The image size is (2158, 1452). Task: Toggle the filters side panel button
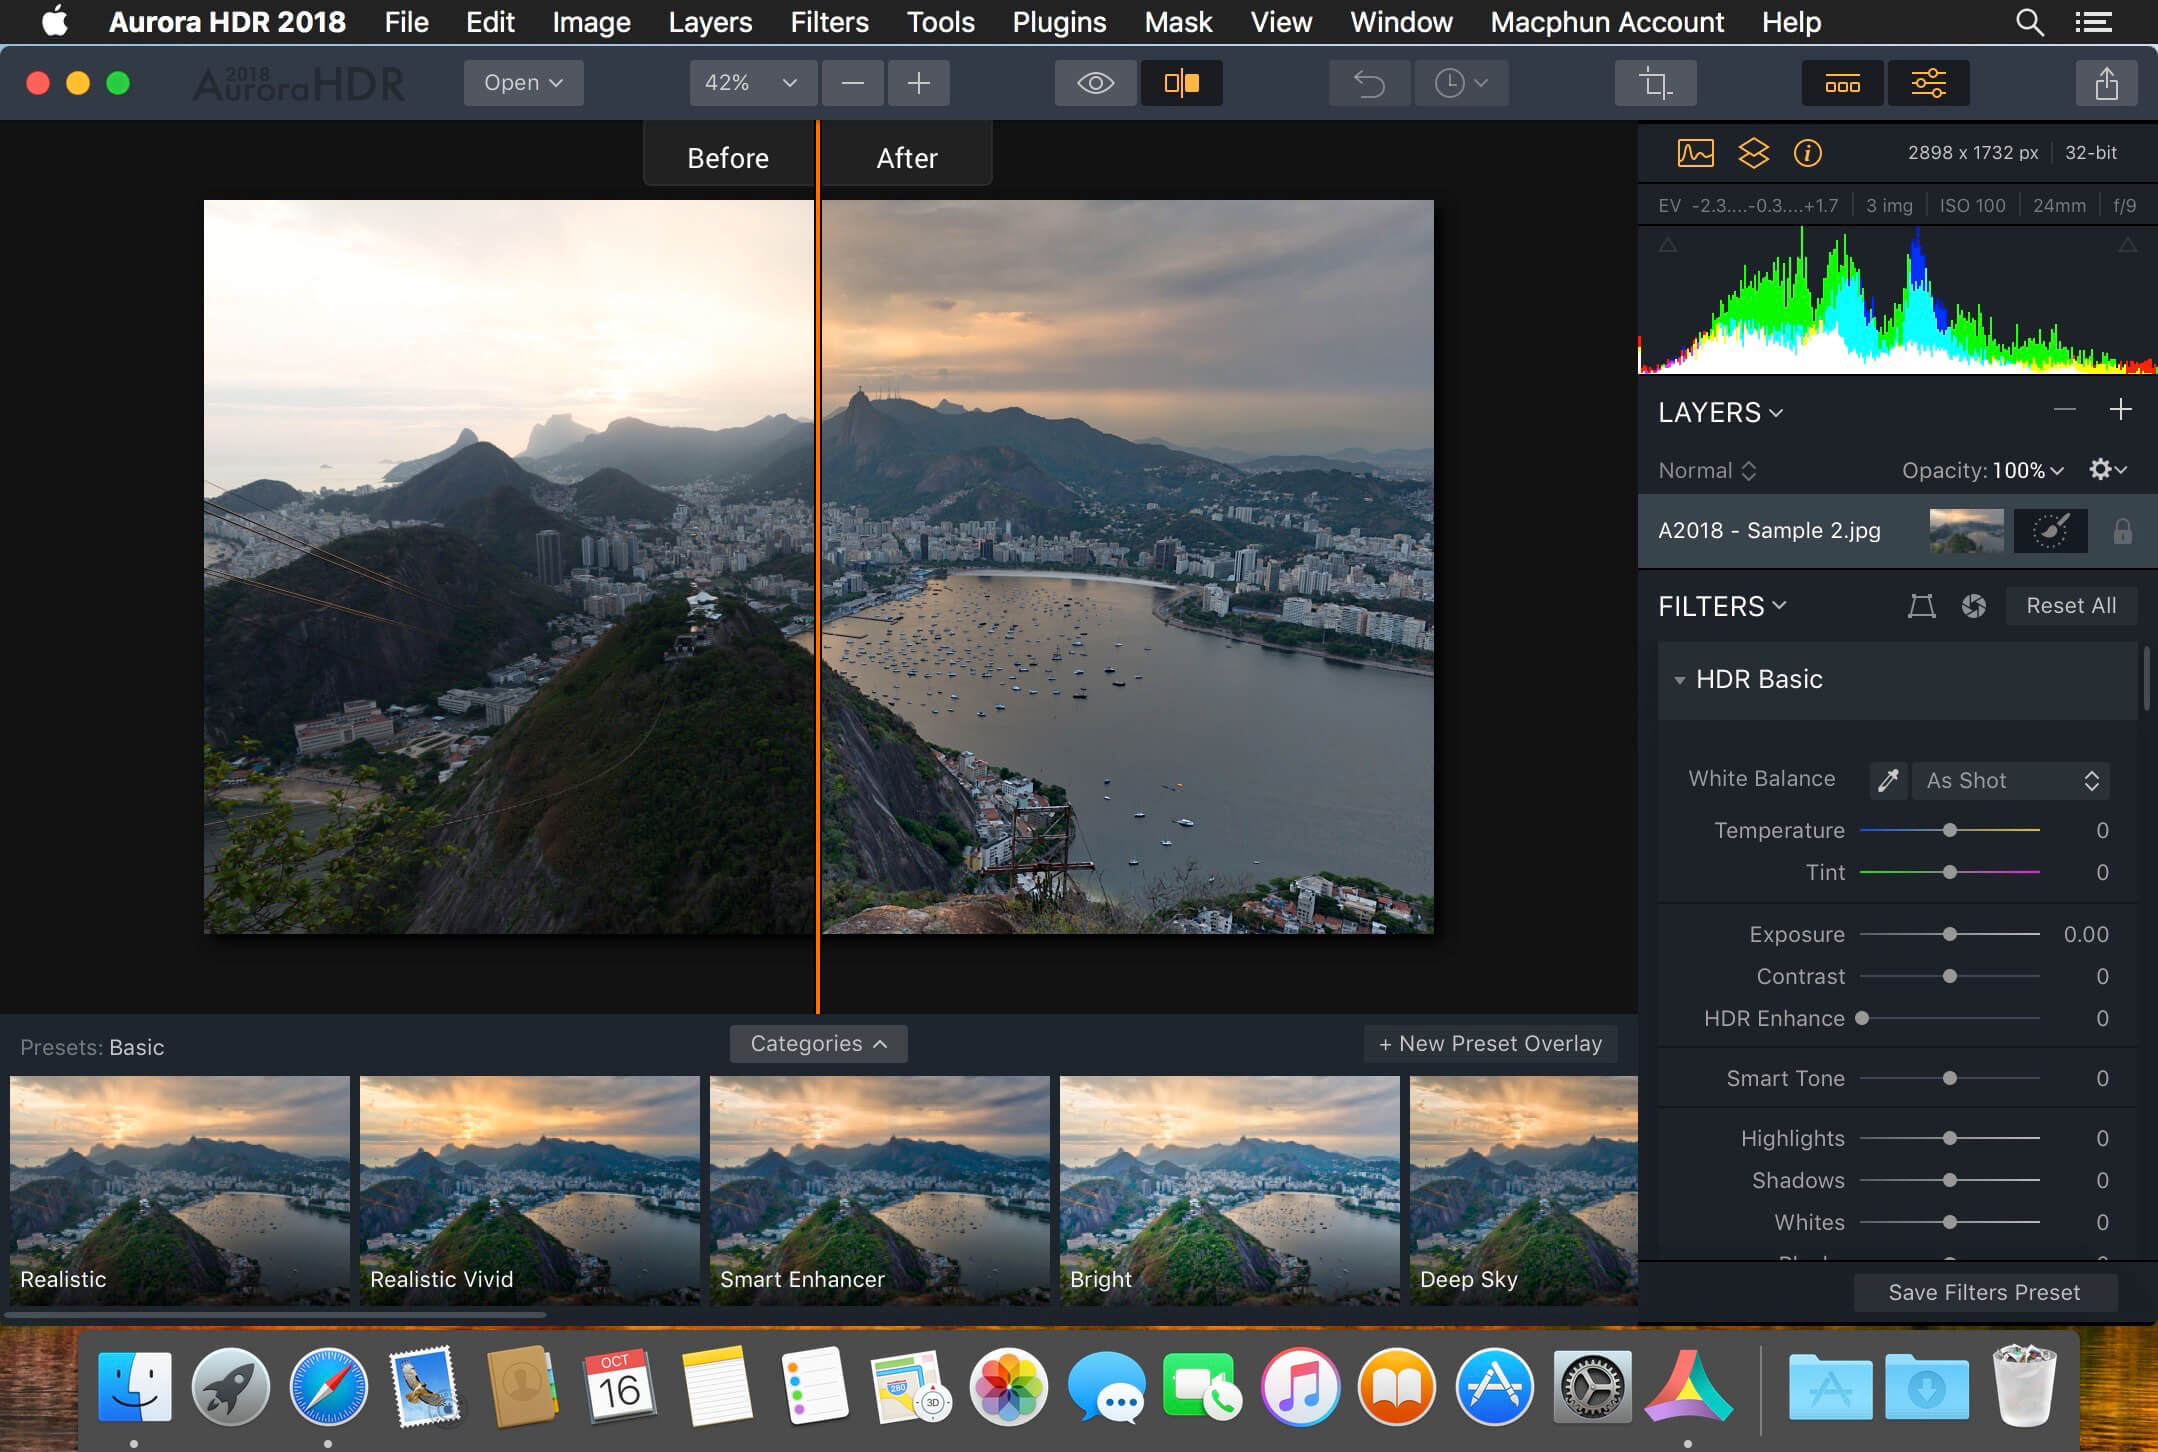pos(1928,83)
